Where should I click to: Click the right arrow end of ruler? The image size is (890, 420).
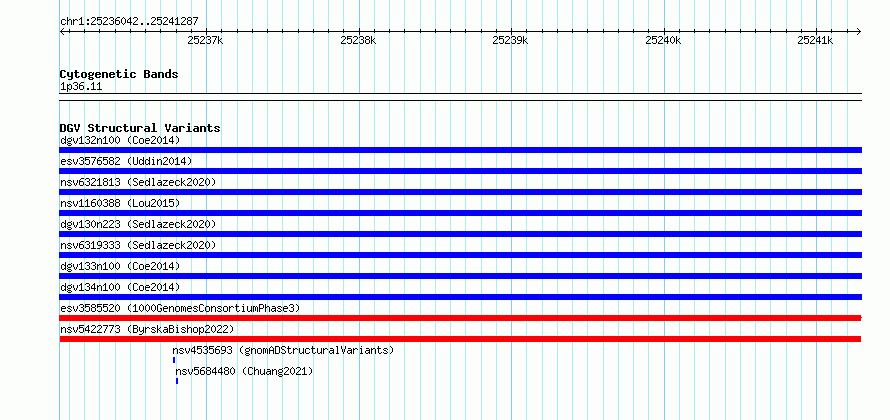pyautogui.click(x=859, y=31)
